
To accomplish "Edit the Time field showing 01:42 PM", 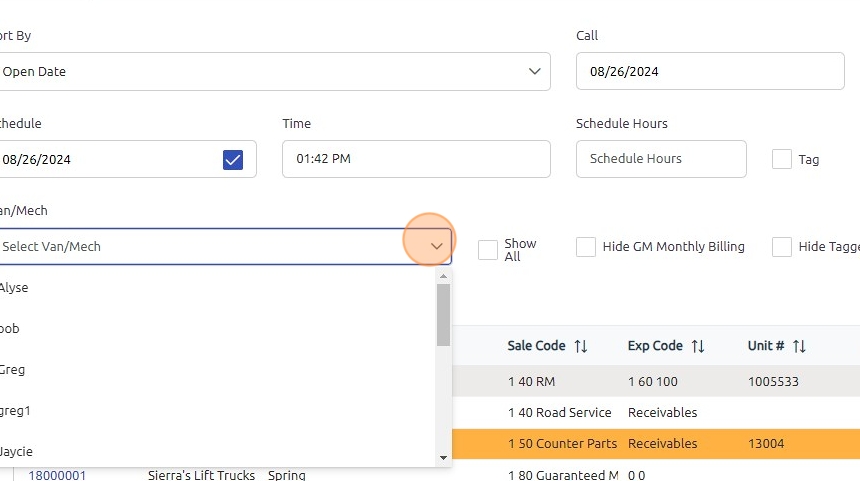I will [x=416, y=159].
